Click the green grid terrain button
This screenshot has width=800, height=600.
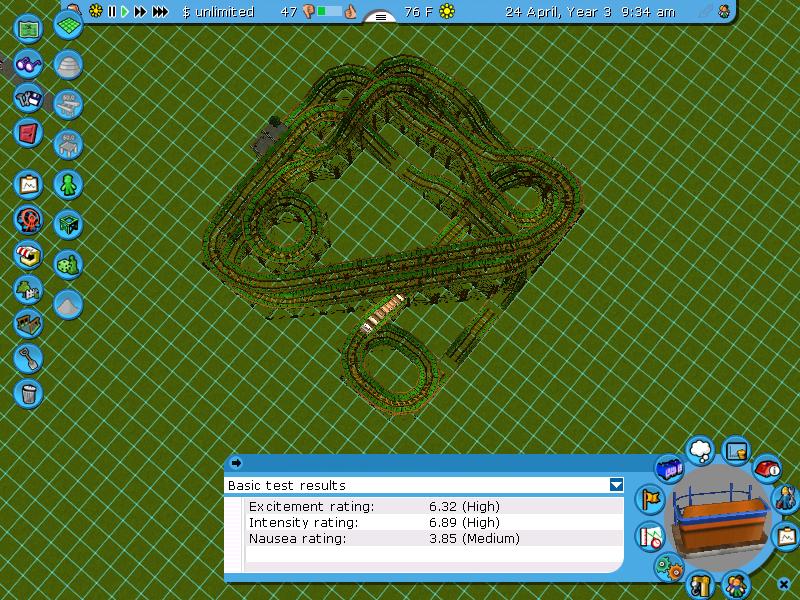pyautogui.click(x=68, y=24)
